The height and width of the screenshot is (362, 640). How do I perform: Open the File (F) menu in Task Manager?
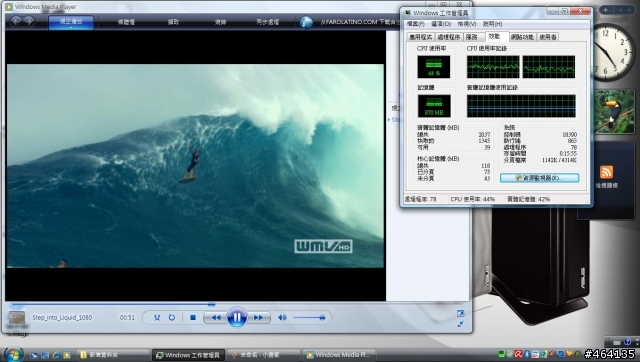point(416,24)
